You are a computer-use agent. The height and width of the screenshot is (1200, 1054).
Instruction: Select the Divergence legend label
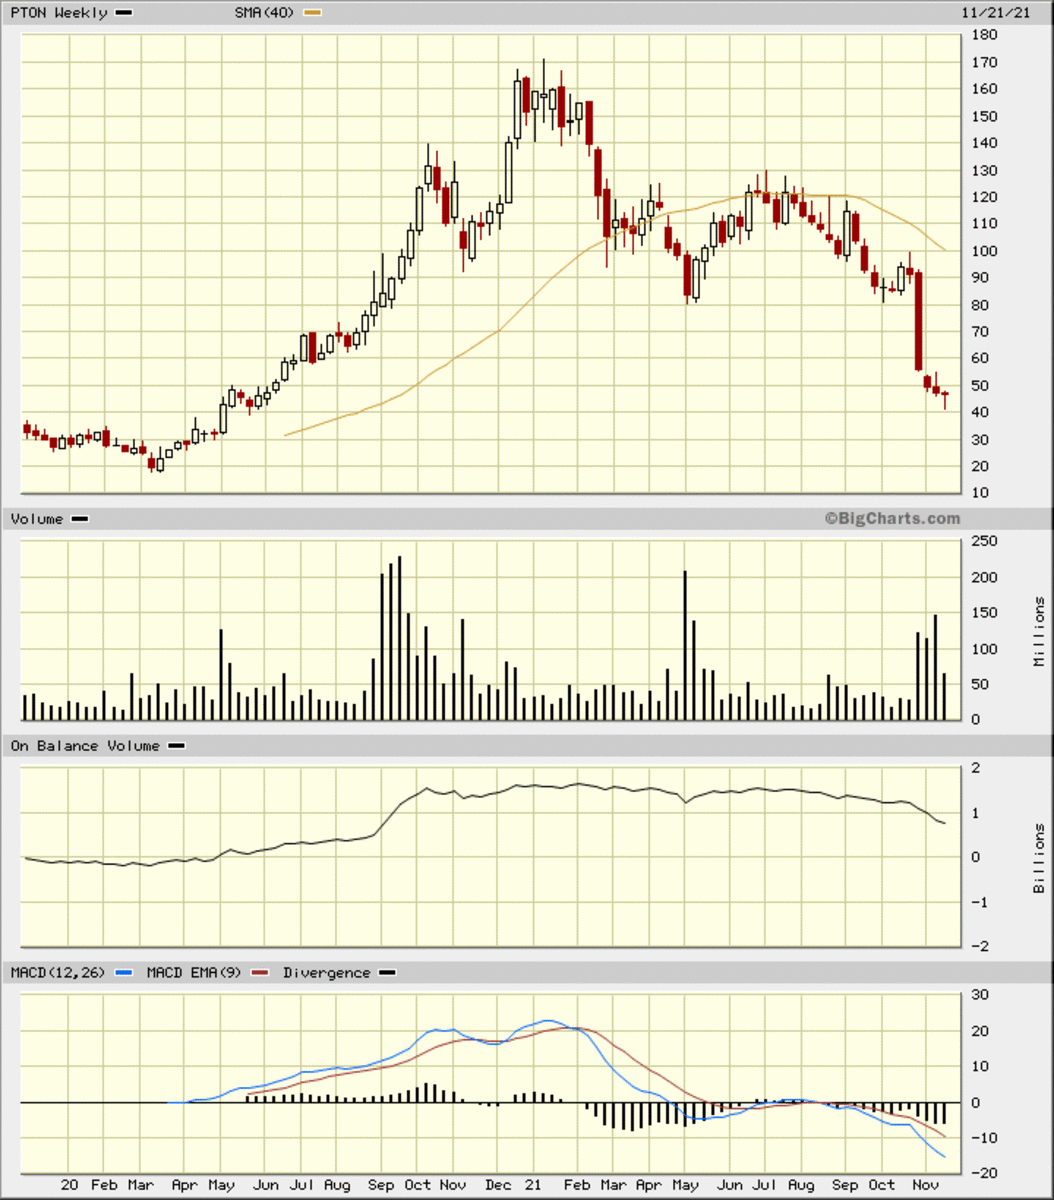[326, 973]
